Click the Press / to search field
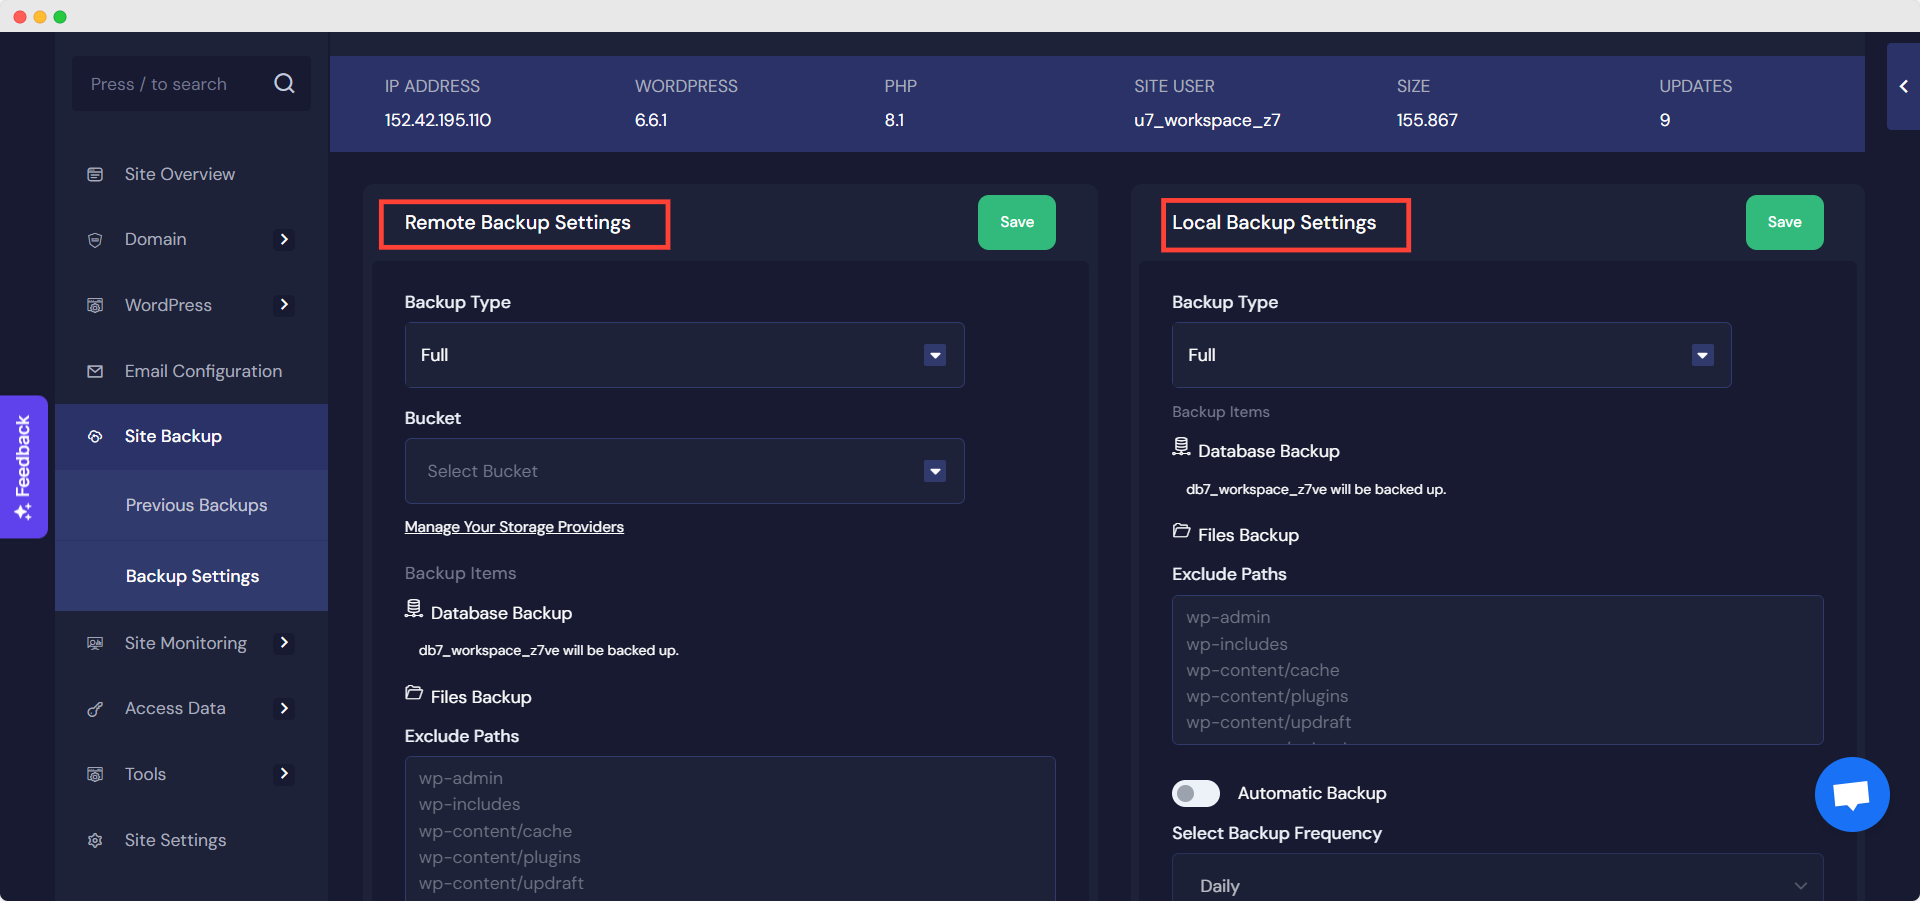This screenshot has height=901, width=1920. [191, 84]
